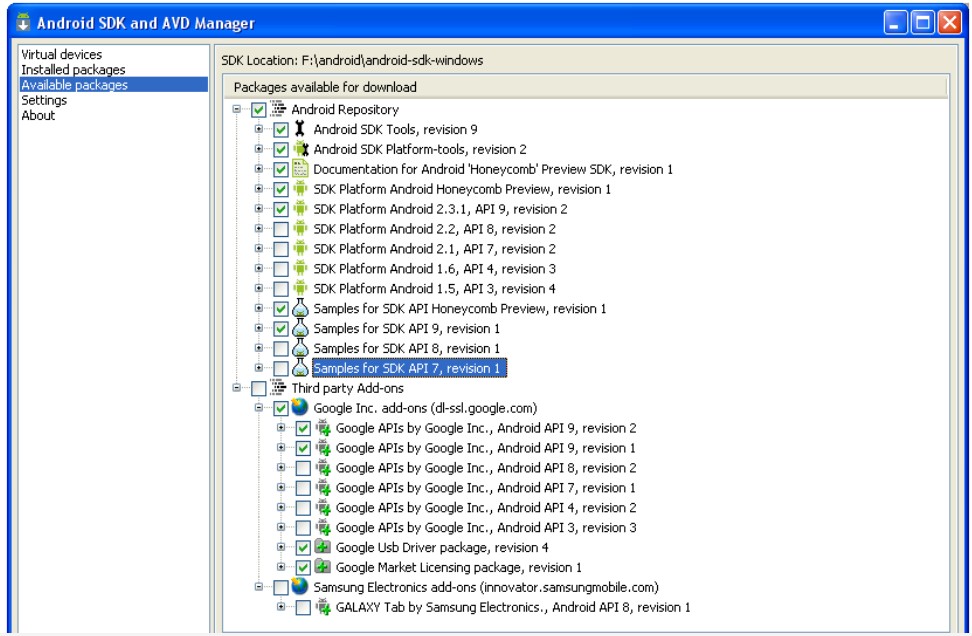Select Documentation for Android 'Honeycomb' Preview SDK row
972x636 pixels.
tap(493, 169)
